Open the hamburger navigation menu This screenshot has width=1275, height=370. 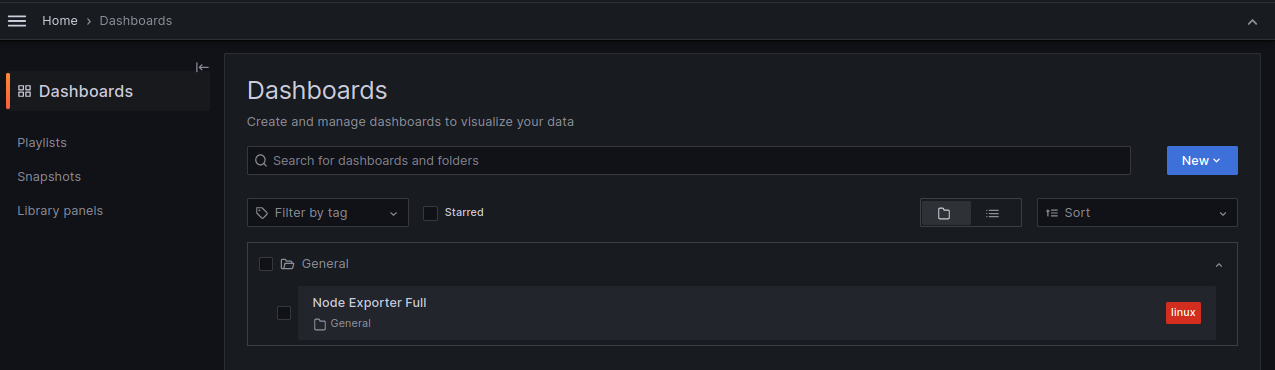pyautogui.click(x=17, y=21)
